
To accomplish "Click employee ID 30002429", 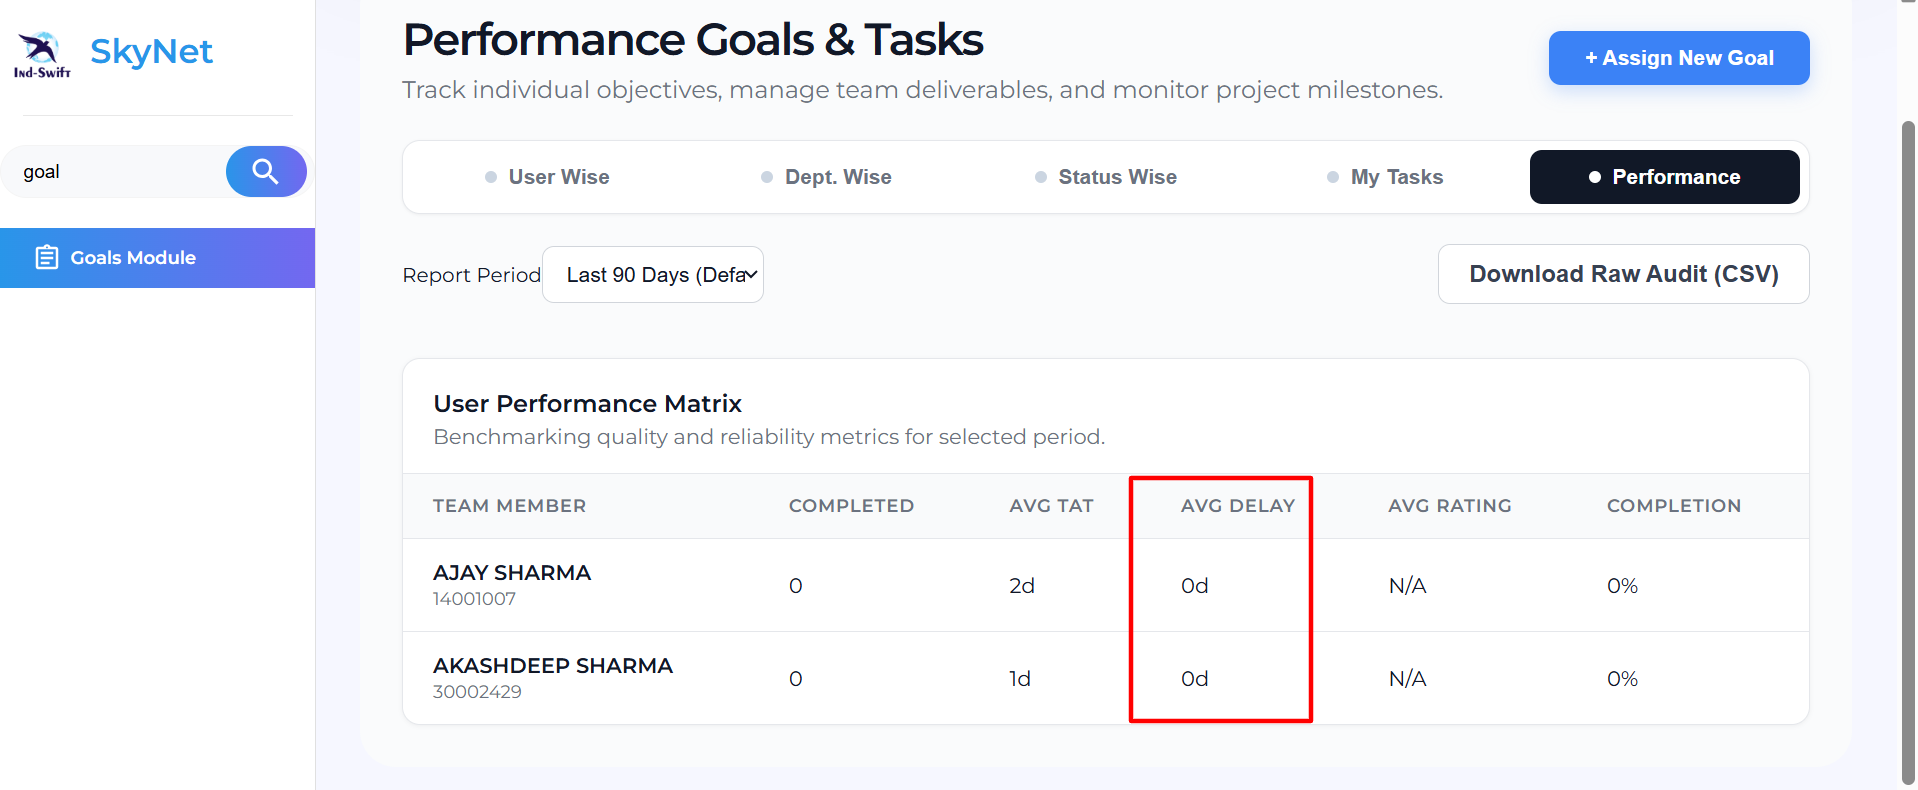I will click(x=477, y=692).
